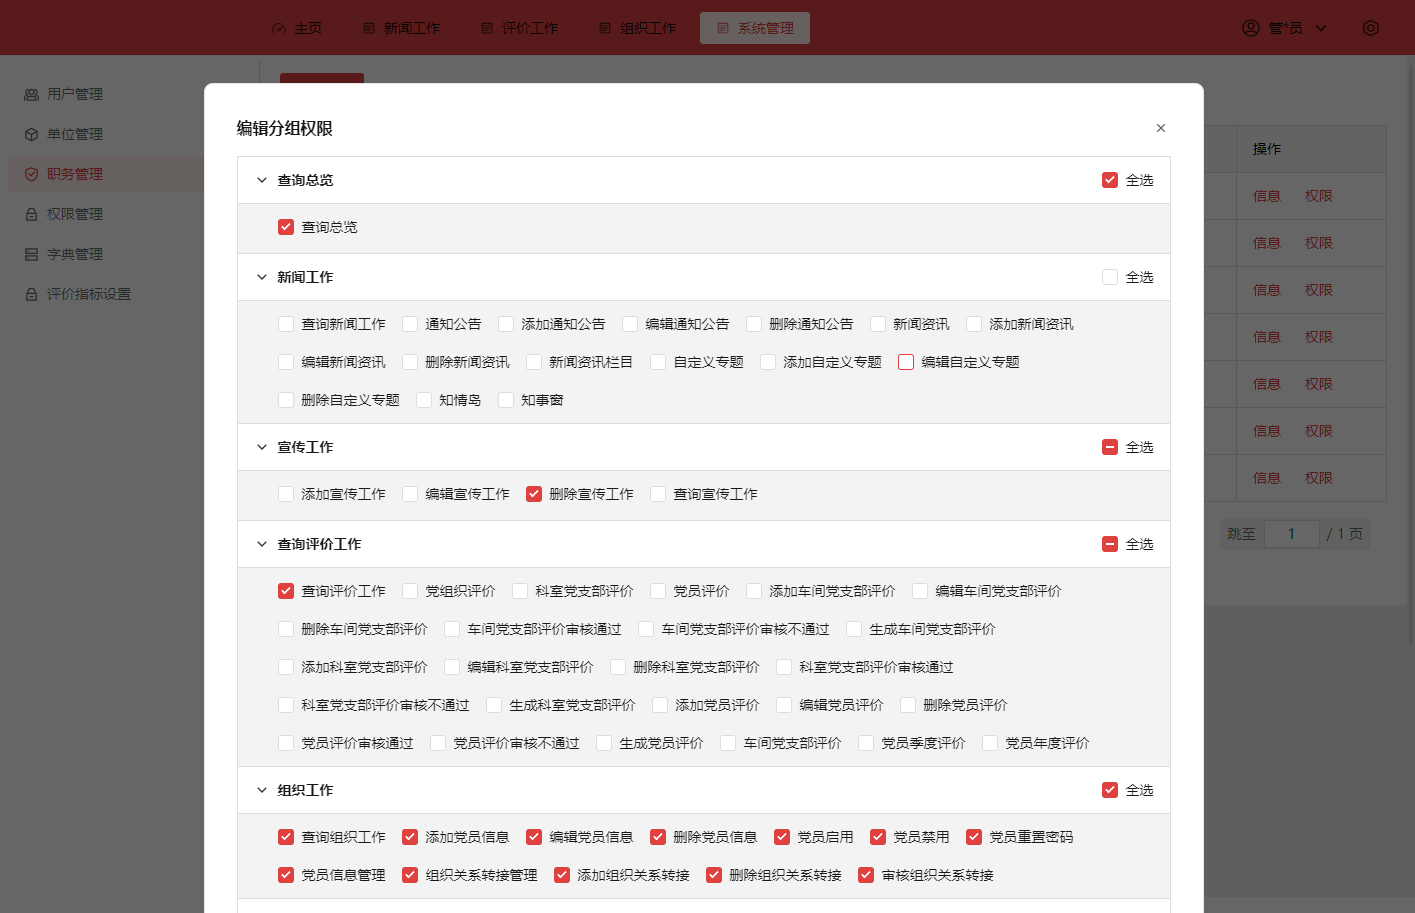Check 生成科室党支部评价 checkbox
This screenshot has height=913, width=1415.
[494, 705]
